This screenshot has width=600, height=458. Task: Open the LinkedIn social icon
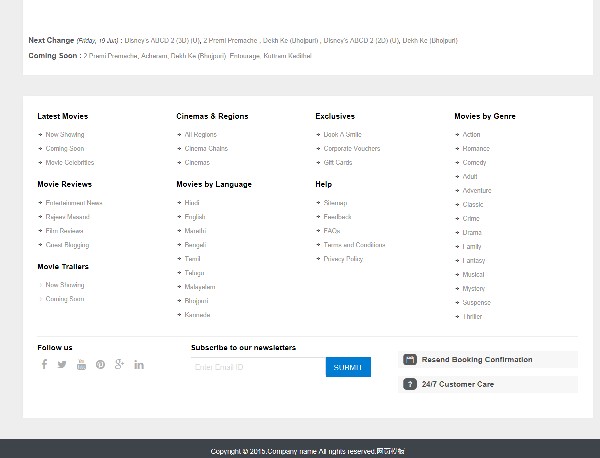139,365
